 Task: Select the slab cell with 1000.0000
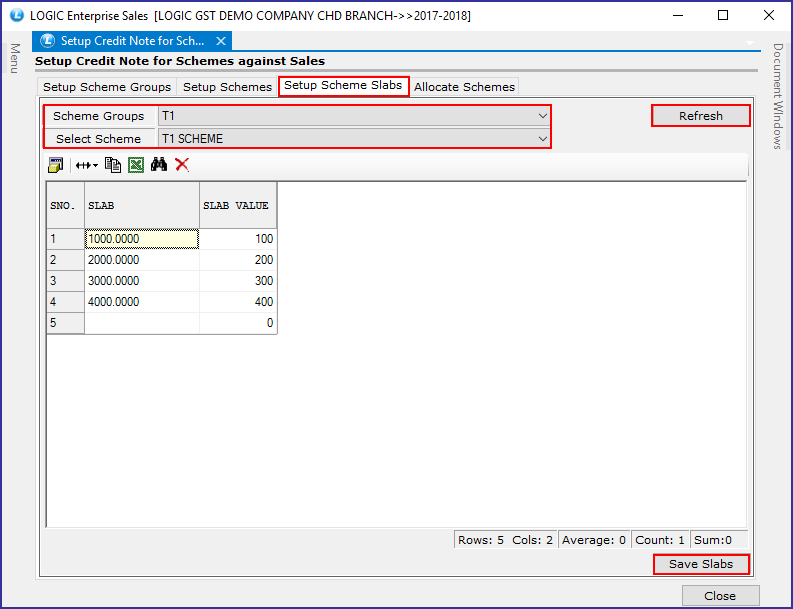(x=142, y=239)
